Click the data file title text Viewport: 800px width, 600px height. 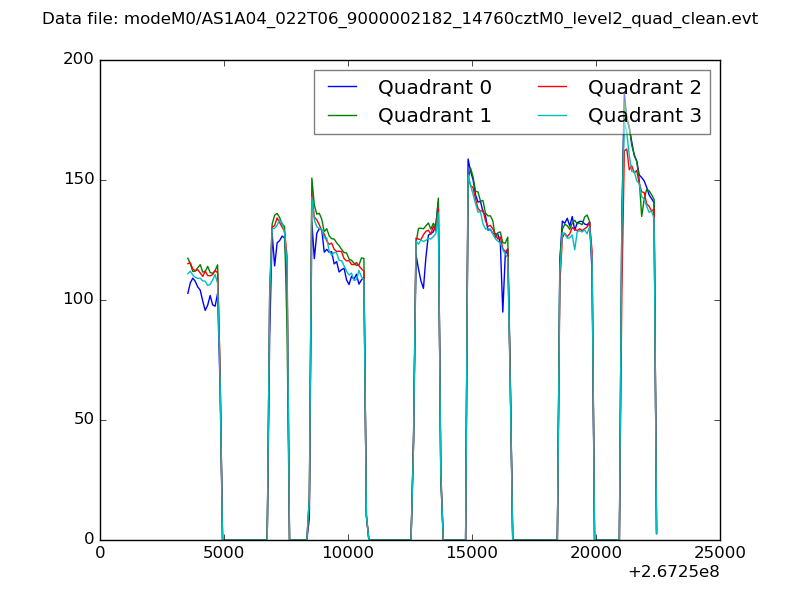tap(400, 19)
